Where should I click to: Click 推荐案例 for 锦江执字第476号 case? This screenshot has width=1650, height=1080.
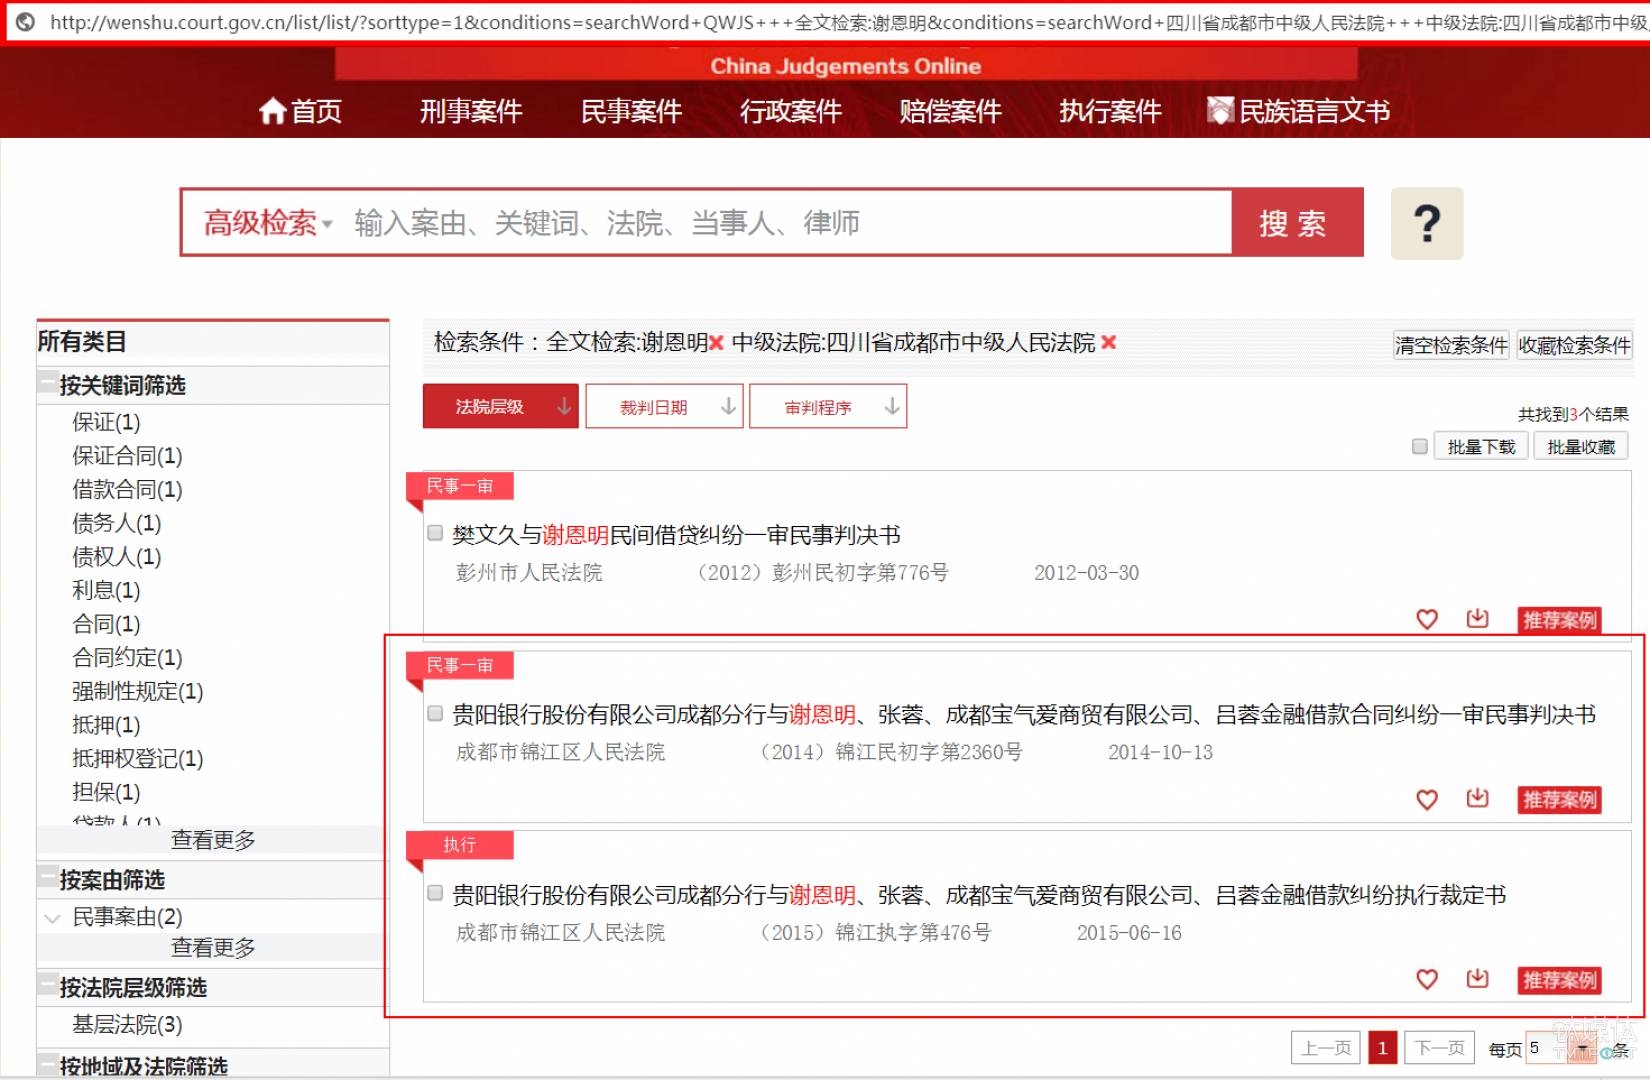(x=1559, y=980)
